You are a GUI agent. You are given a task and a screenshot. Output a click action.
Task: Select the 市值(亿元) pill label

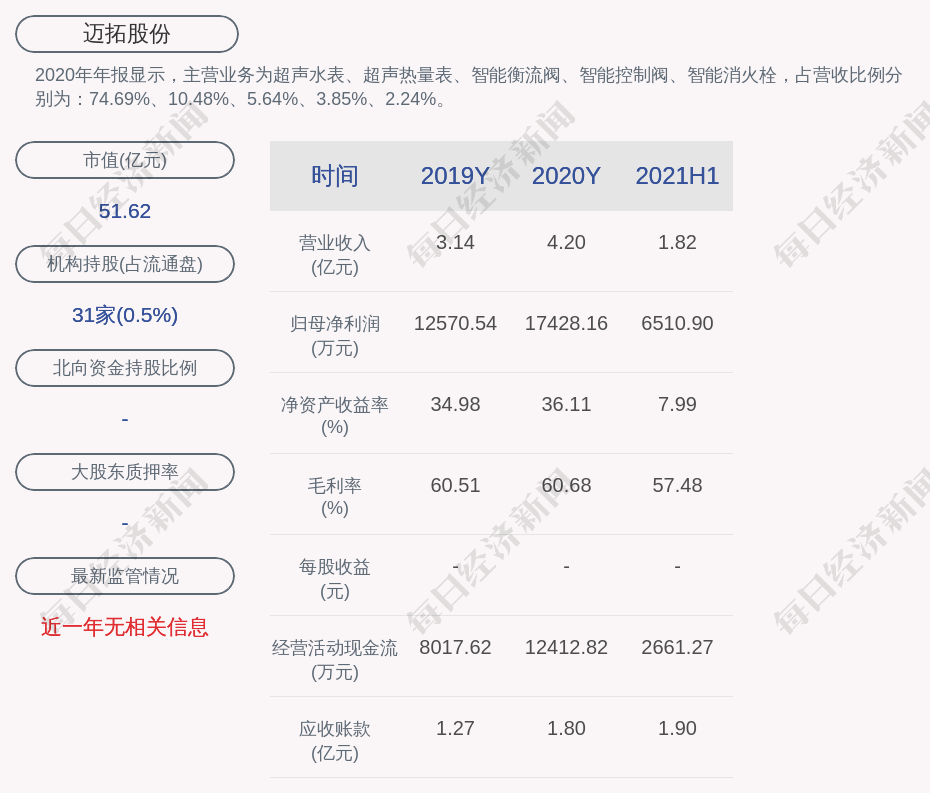tap(125, 160)
